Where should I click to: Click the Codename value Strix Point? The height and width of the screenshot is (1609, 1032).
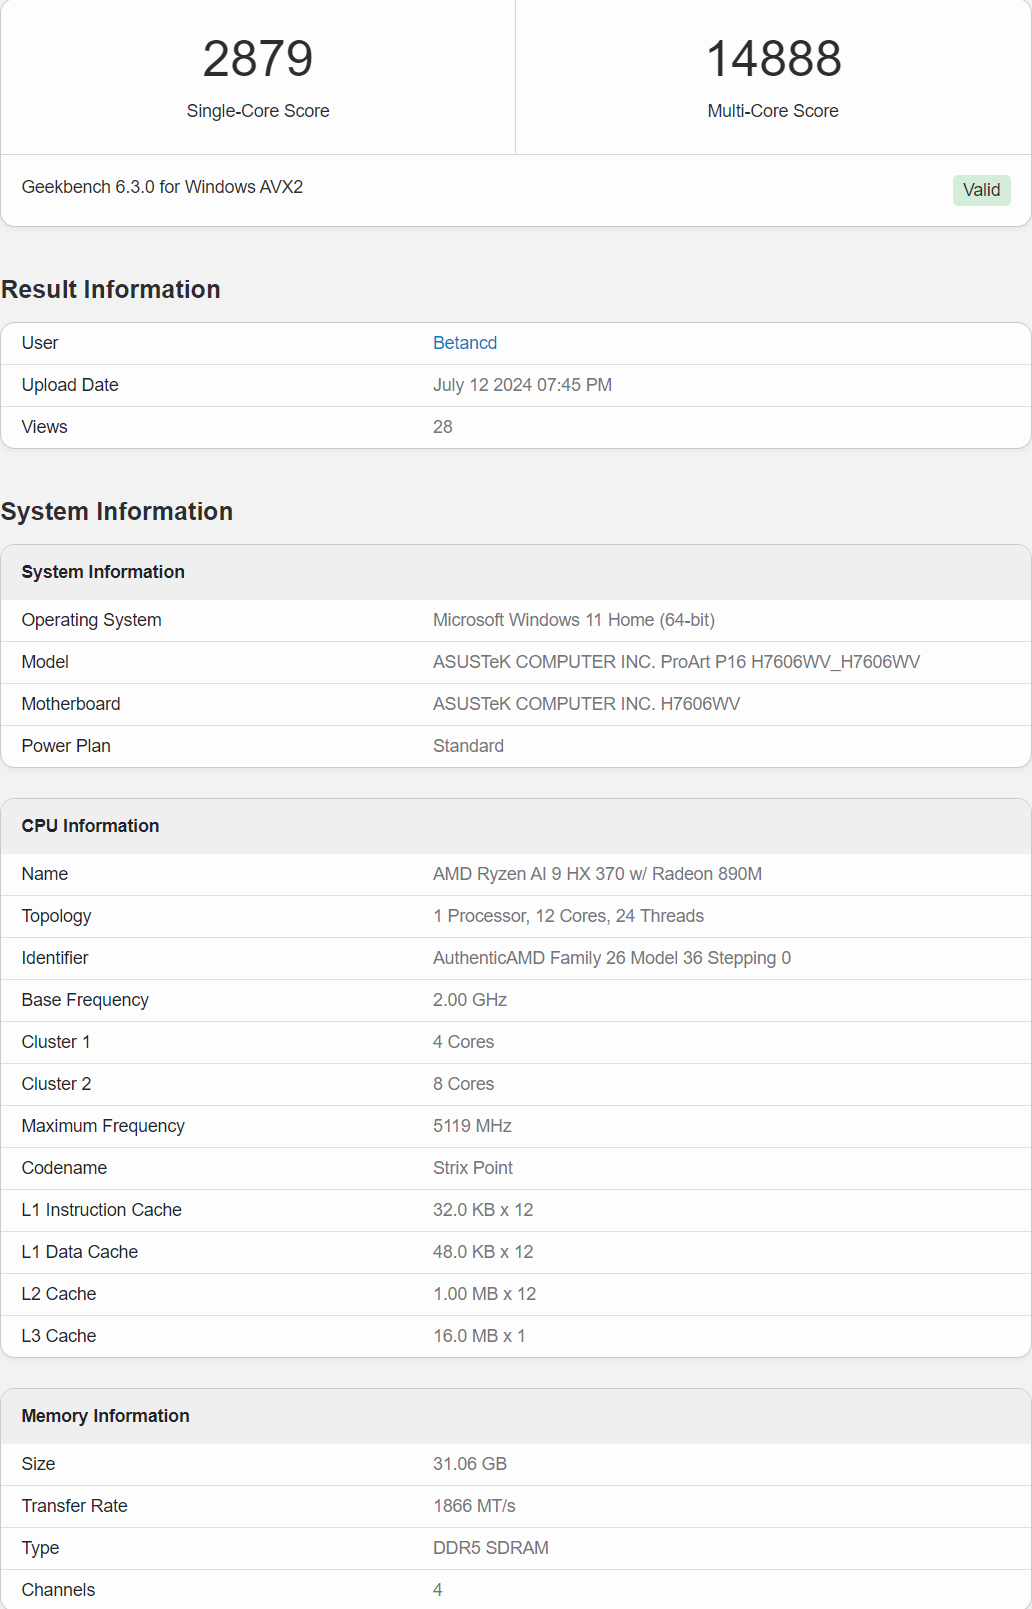473,1168
